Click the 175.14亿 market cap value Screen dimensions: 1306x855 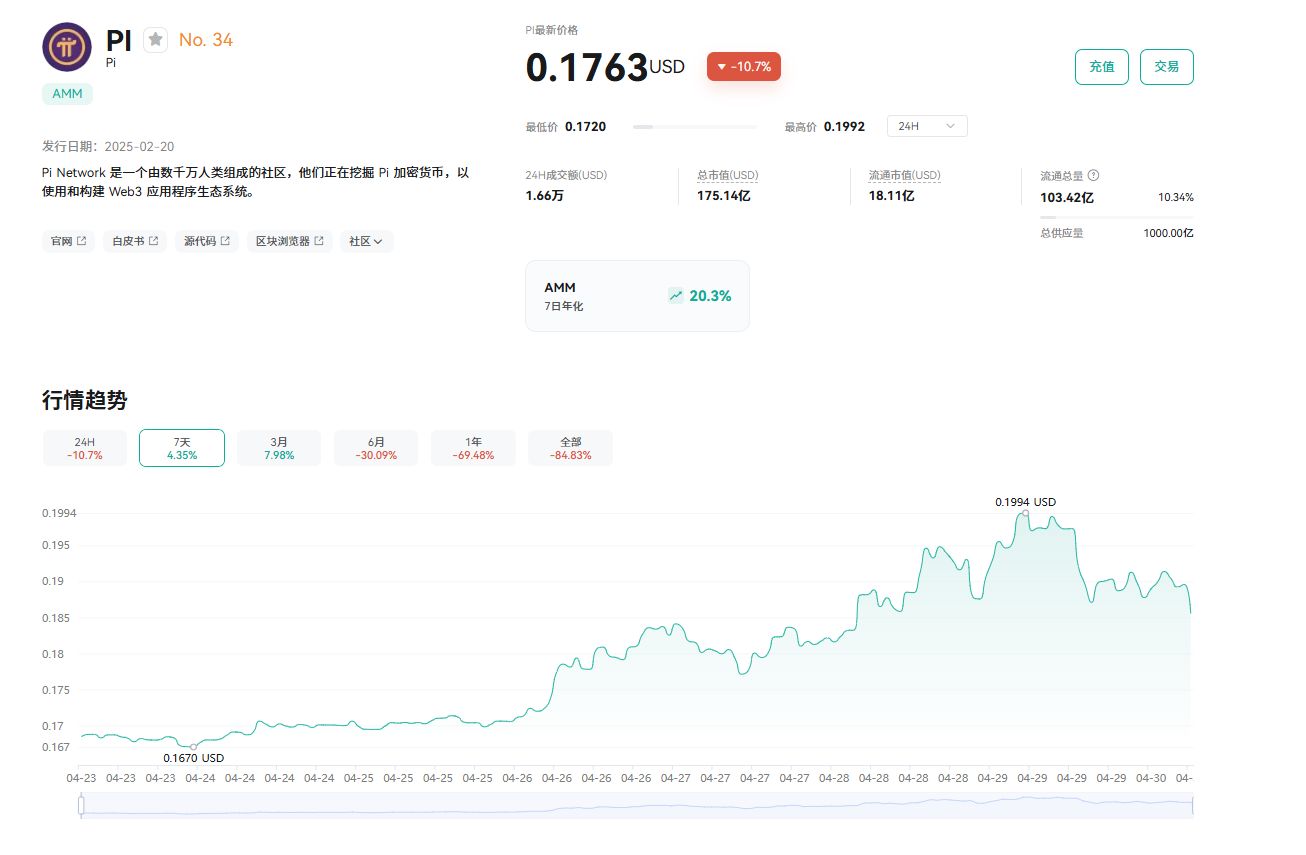point(724,196)
